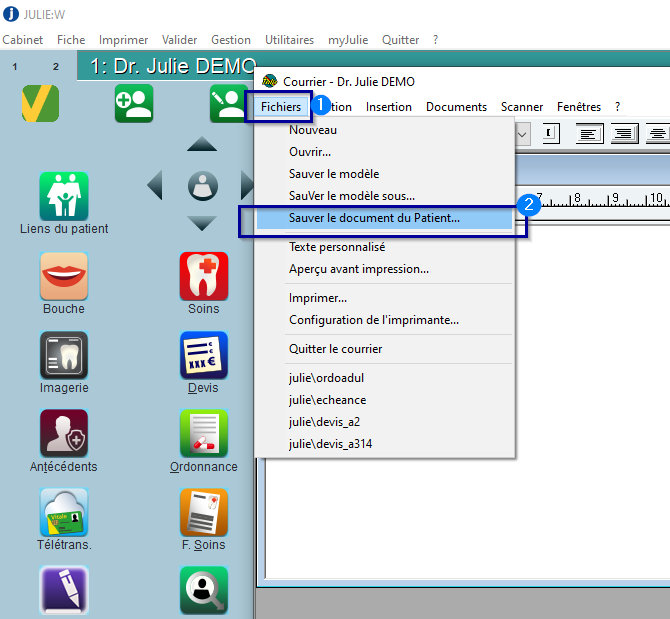The height and width of the screenshot is (619, 670).
Task: Open the ? menu in JULIE:W menubar
Action: [435, 40]
